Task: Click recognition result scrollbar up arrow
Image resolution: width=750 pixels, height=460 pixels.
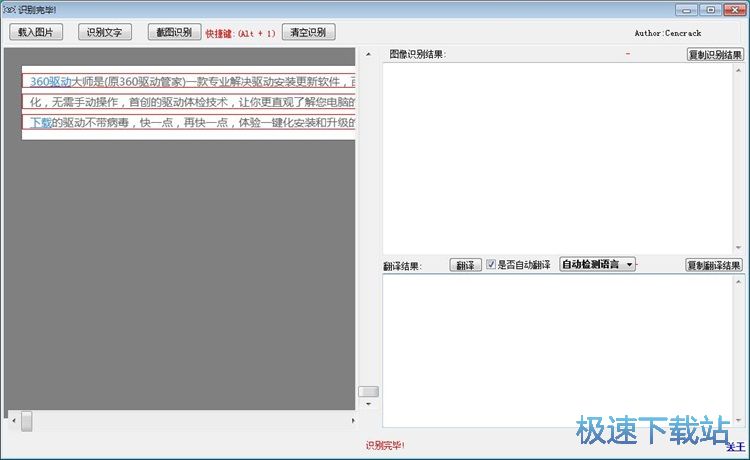Action: (x=739, y=70)
